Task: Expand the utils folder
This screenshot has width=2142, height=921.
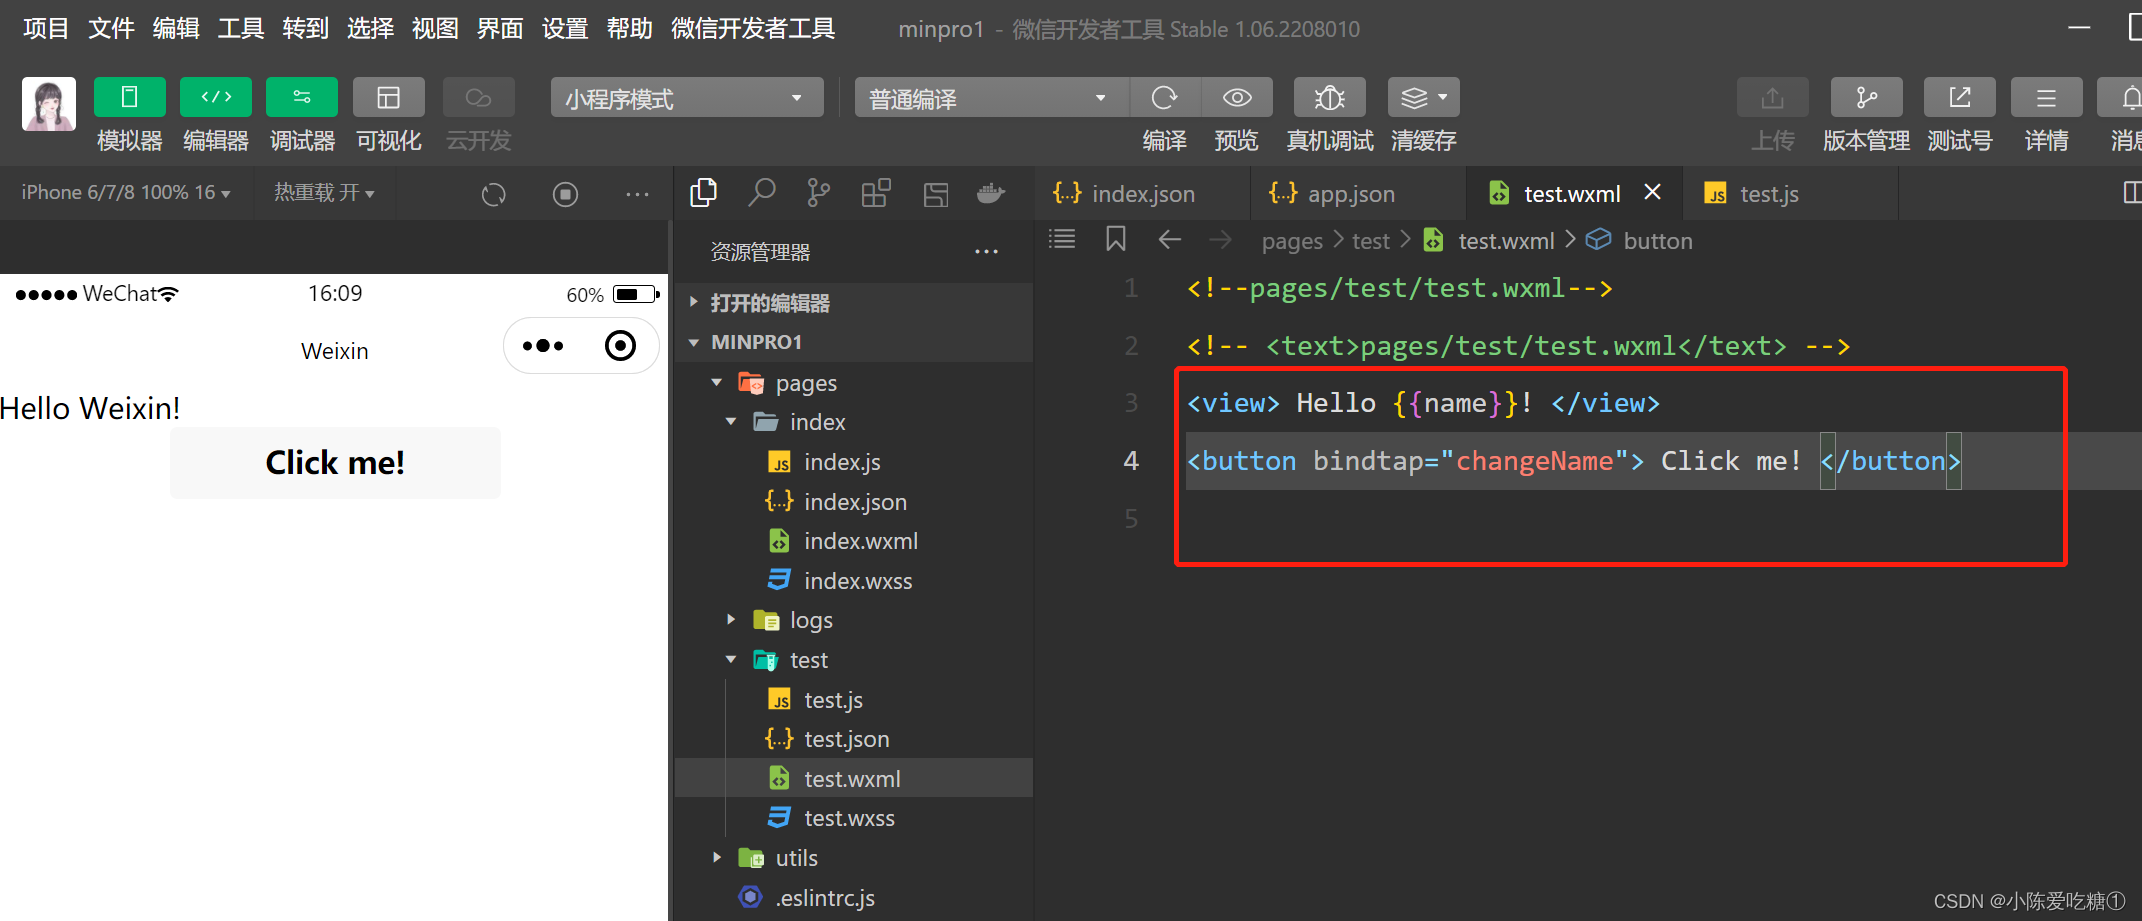Action: (x=854, y=858)
